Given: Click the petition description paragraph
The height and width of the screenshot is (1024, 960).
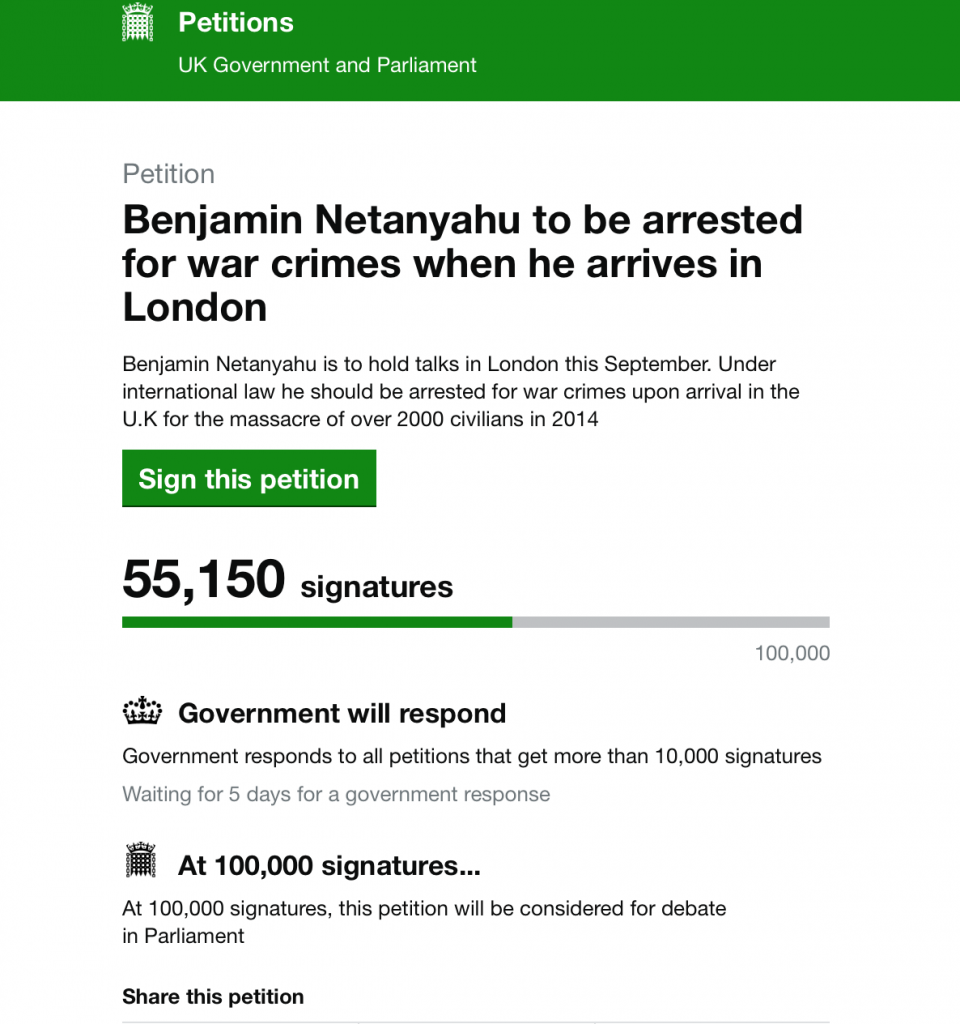Looking at the screenshot, I should click(461, 391).
